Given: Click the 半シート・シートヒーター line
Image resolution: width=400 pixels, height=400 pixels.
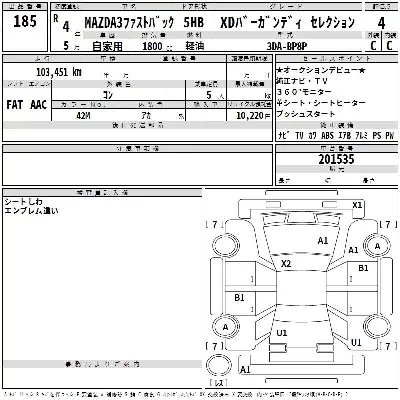Looking at the screenshot, I should [x=321, y=103].
